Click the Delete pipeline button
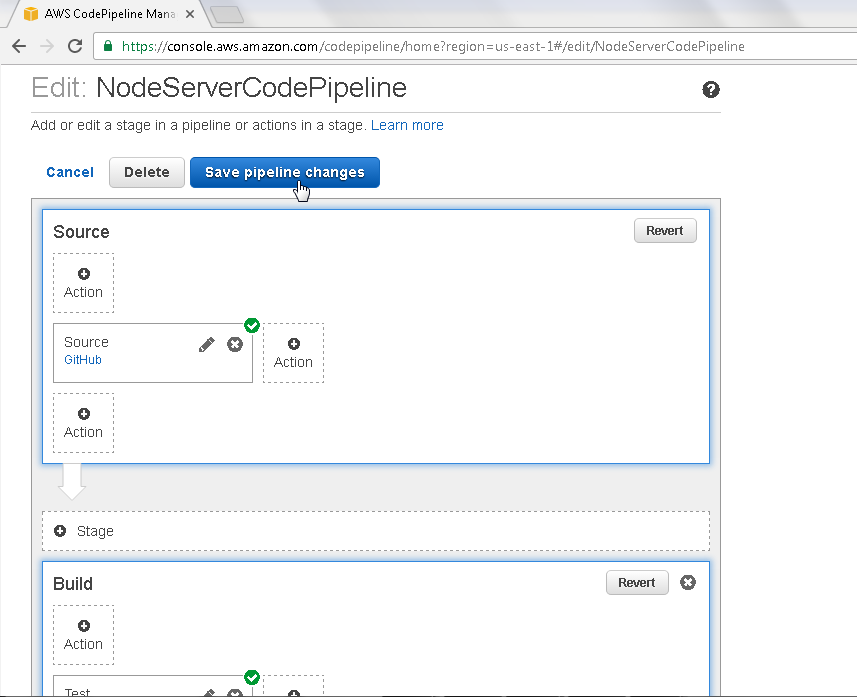 coord(147,173)
